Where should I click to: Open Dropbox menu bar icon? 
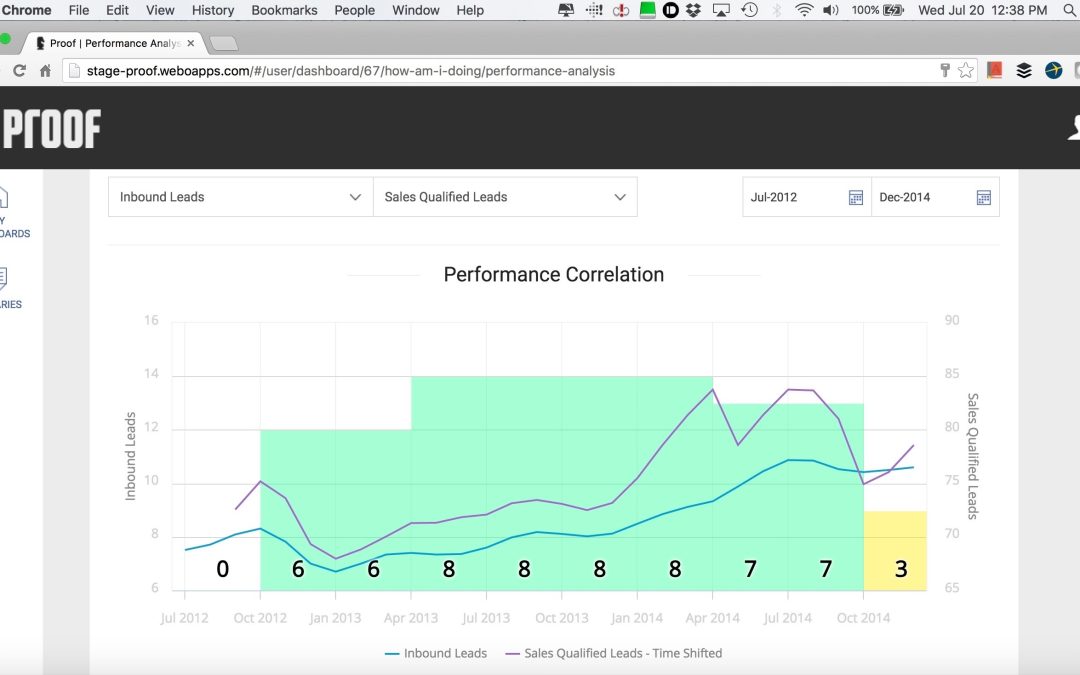[694, 10]
